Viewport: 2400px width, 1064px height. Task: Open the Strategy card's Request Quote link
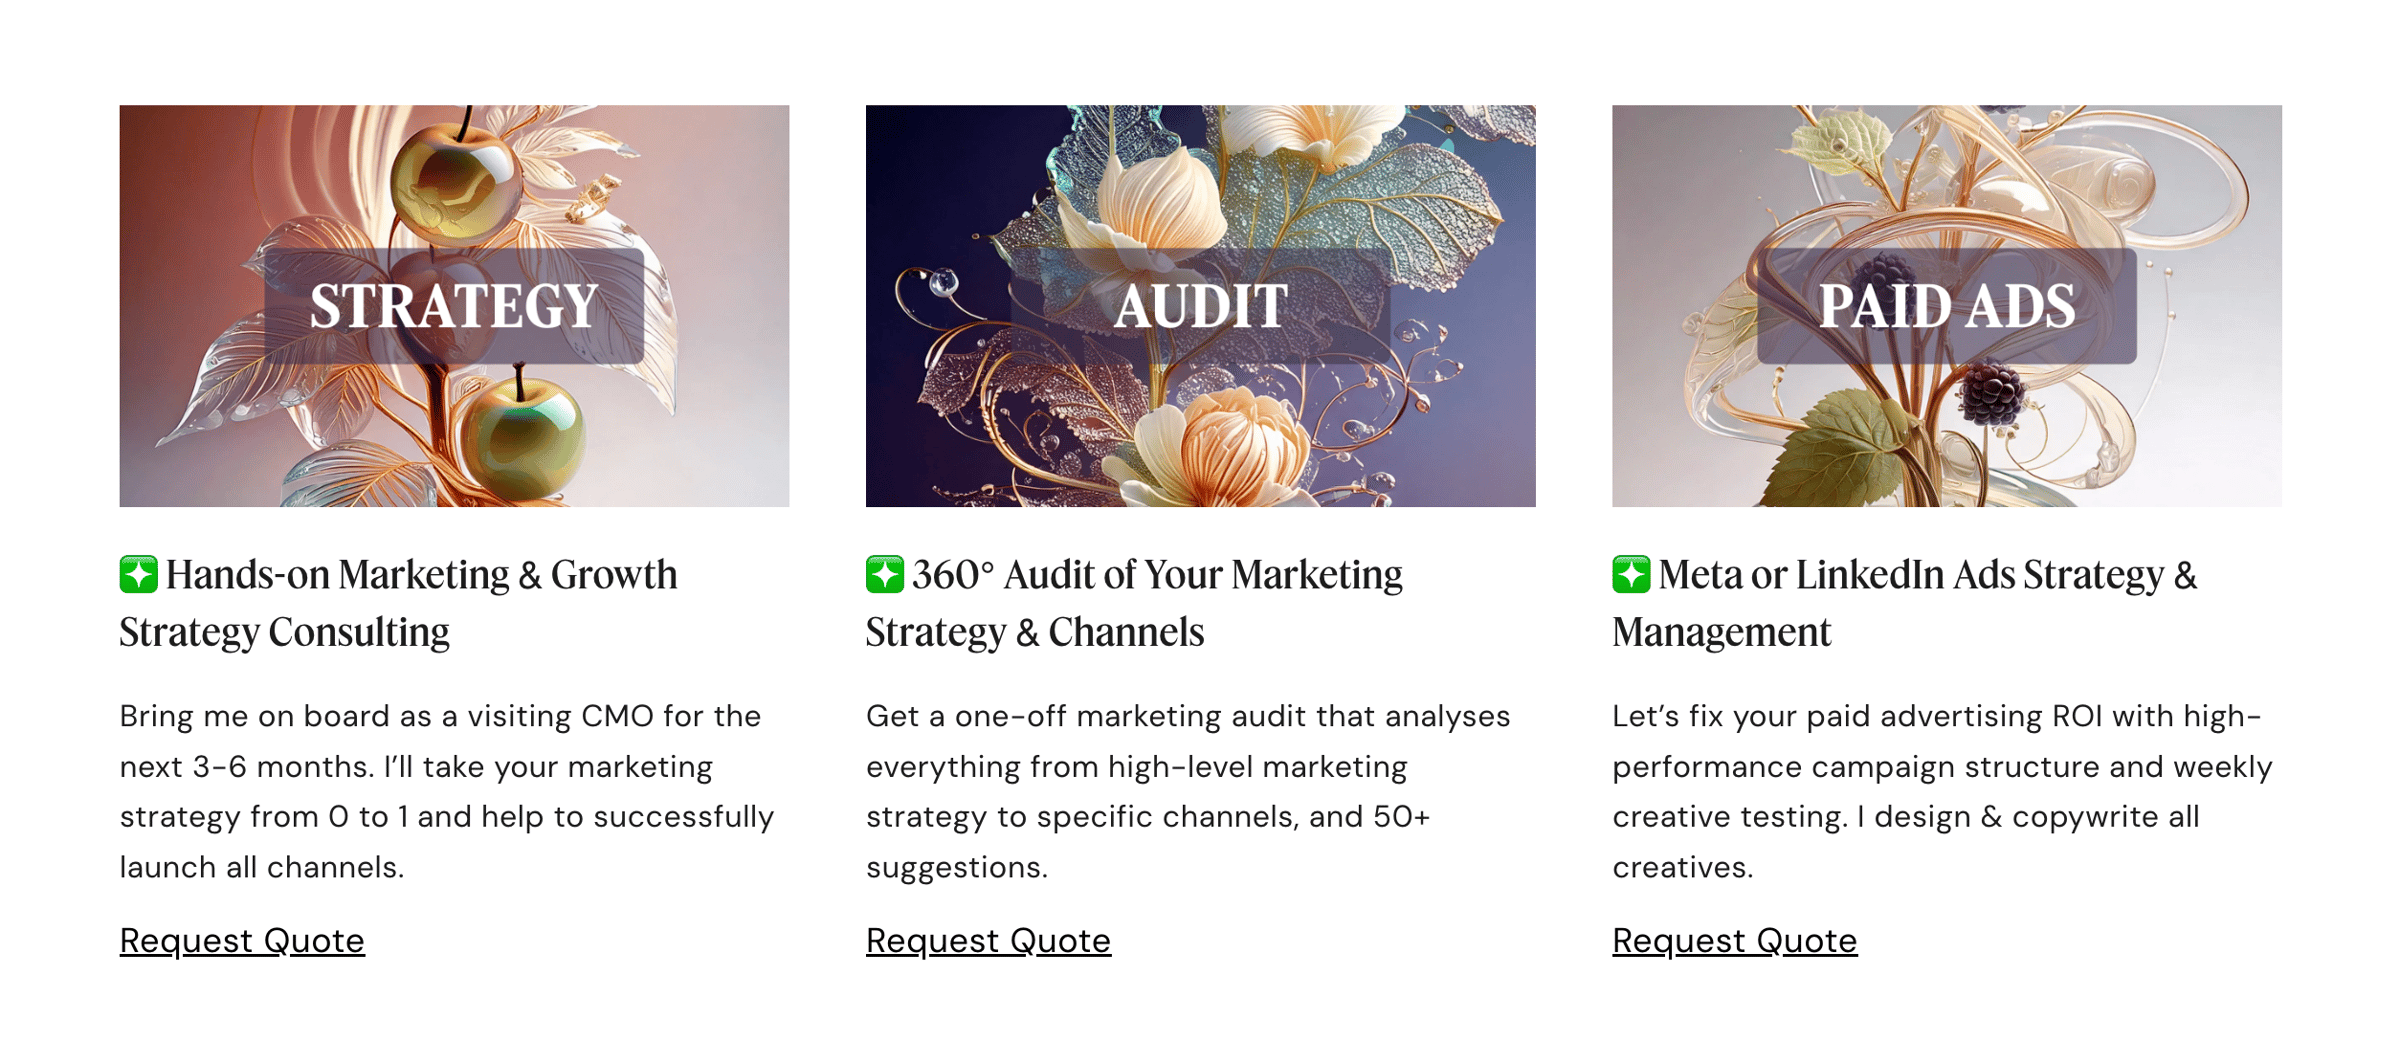pos(242,941)
